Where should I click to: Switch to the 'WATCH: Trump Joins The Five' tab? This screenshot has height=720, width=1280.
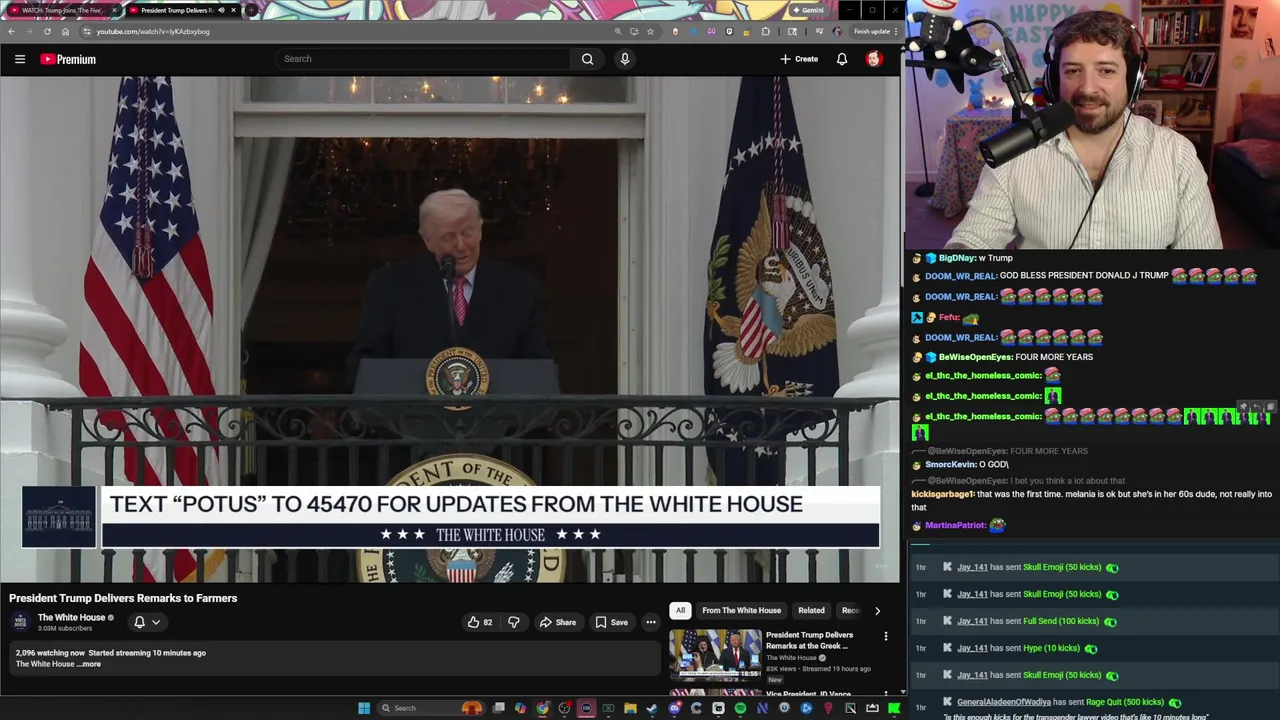62,10
